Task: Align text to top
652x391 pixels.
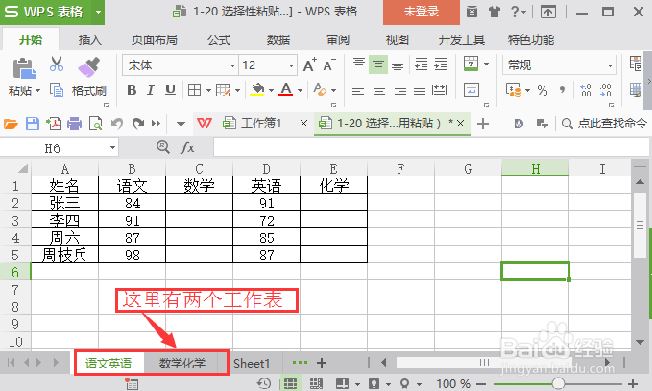Action: [358, 64]
